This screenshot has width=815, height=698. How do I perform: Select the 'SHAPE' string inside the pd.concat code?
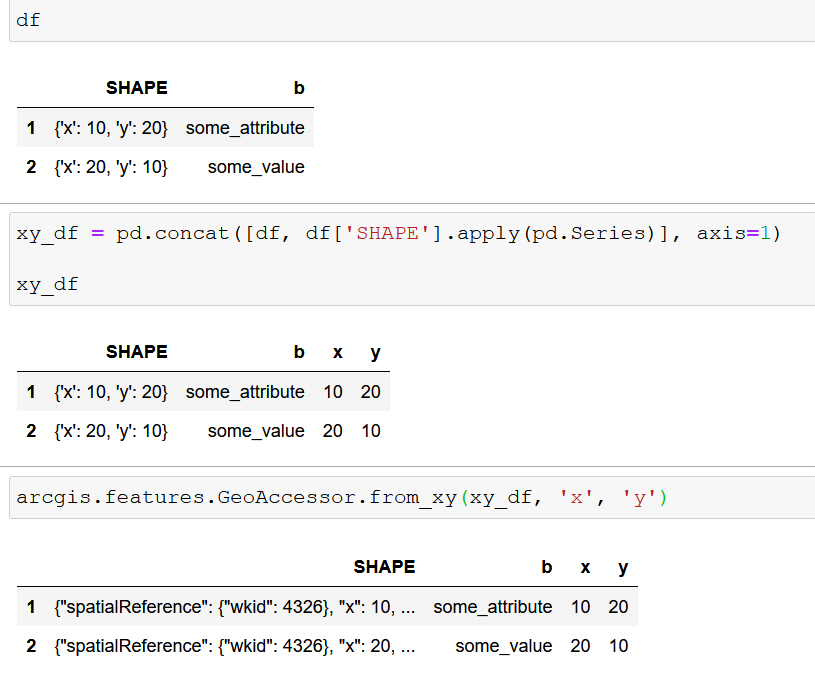pyautogui.click(x=389, y=234)
